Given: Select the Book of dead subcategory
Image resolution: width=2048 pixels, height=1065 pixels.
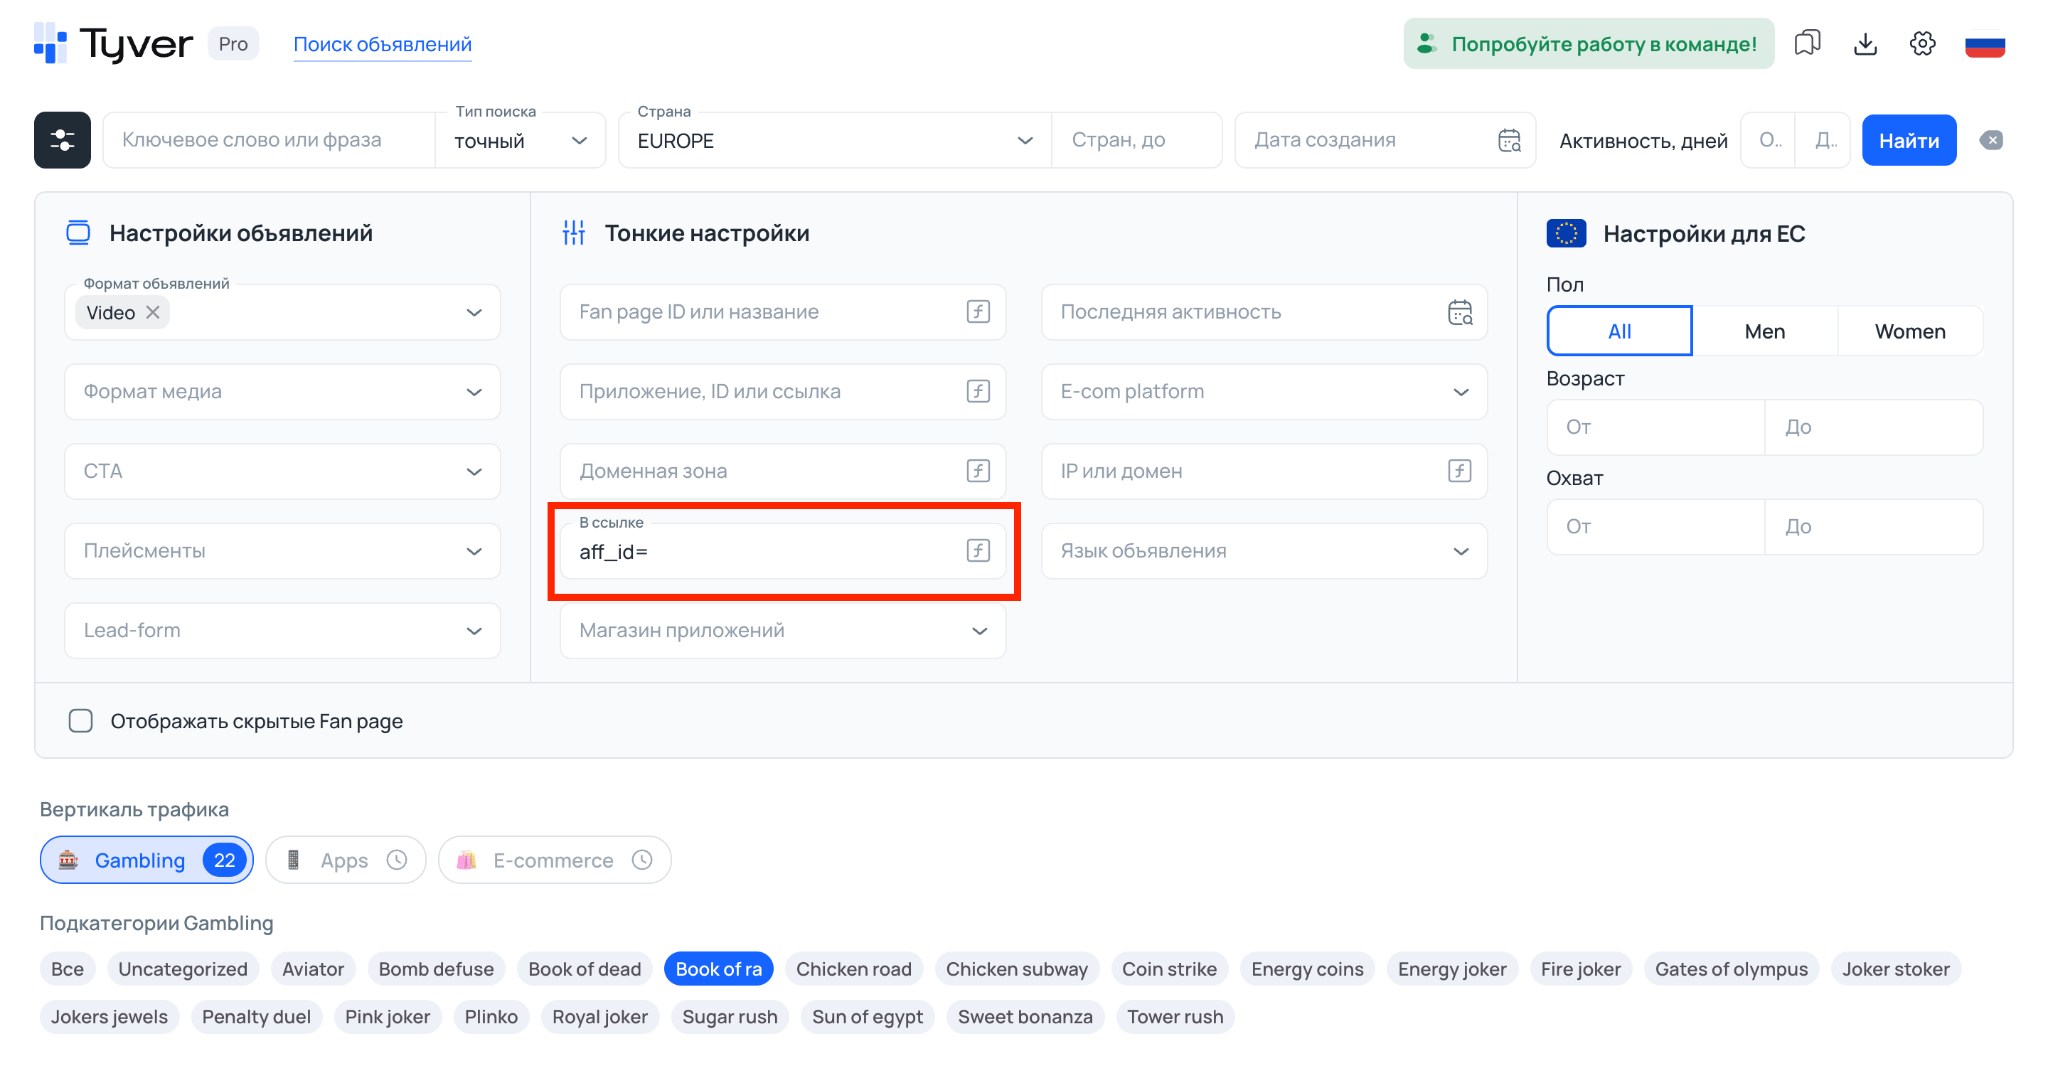Looking at the screenshot, I should (584, 969).
